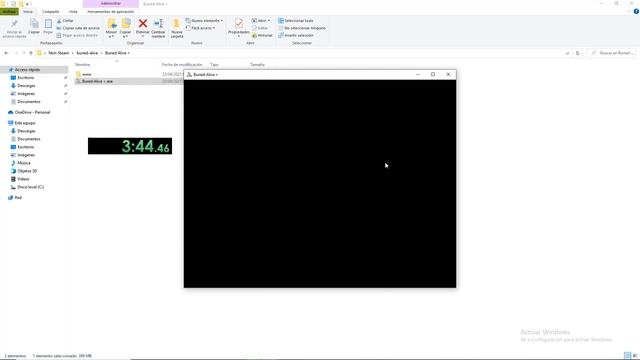Viewport: 640px width, 360px height.
Task: Click the folder icon in Explorer title bar
Action: (3, 4)
